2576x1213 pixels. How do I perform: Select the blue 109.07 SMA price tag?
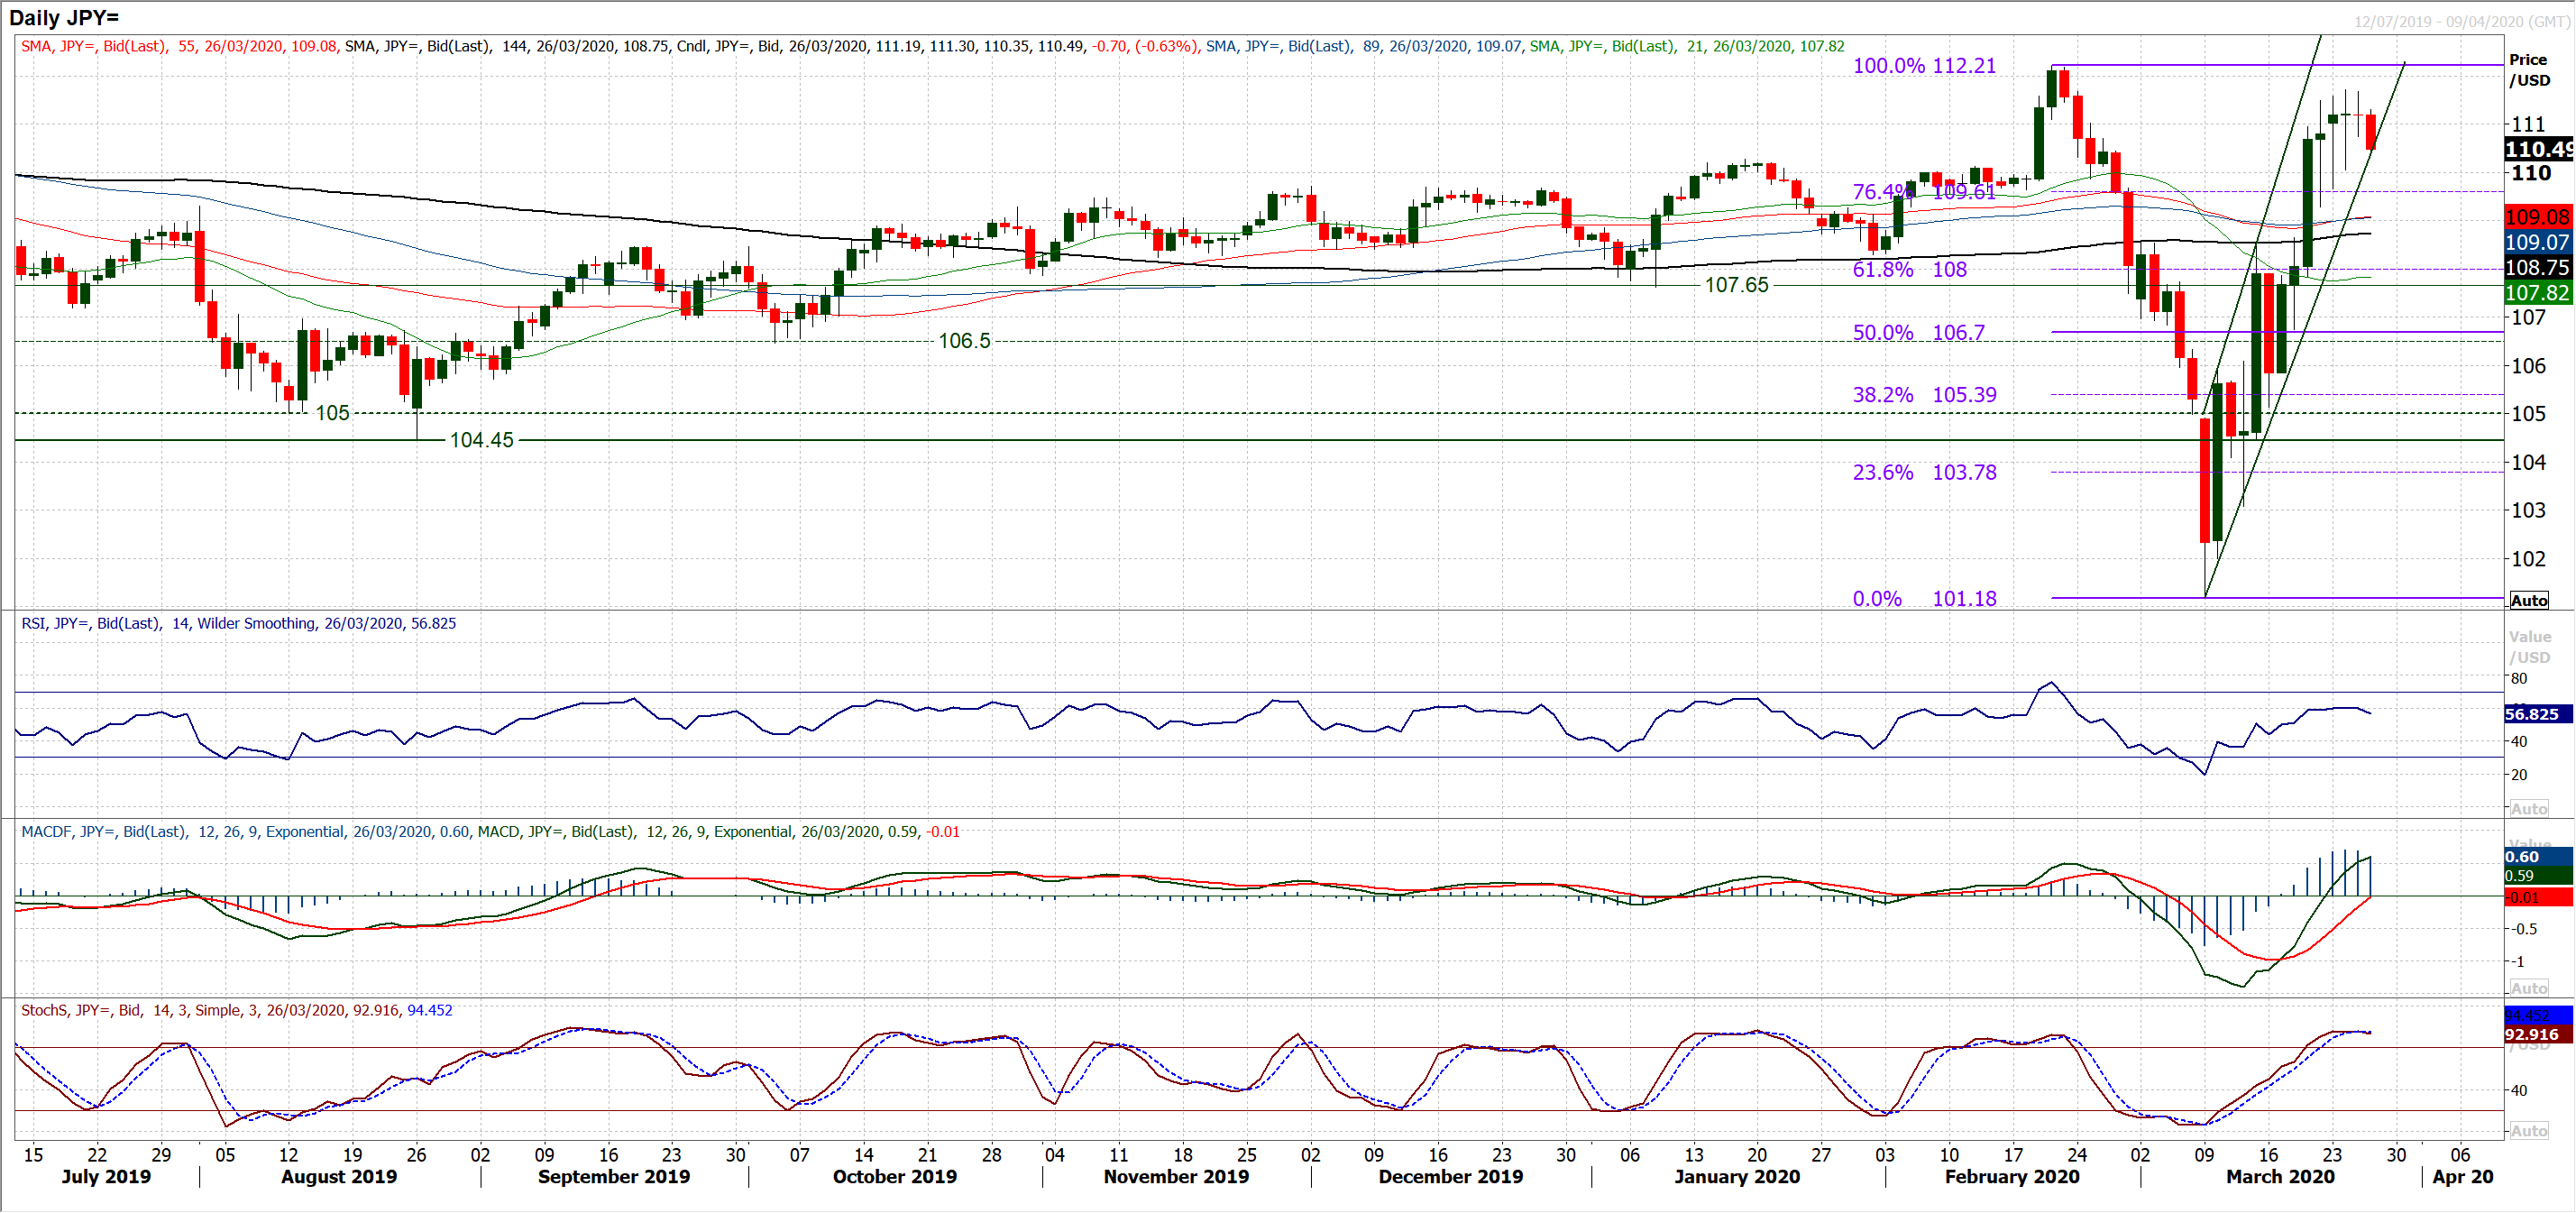[x=2539, y=242]
